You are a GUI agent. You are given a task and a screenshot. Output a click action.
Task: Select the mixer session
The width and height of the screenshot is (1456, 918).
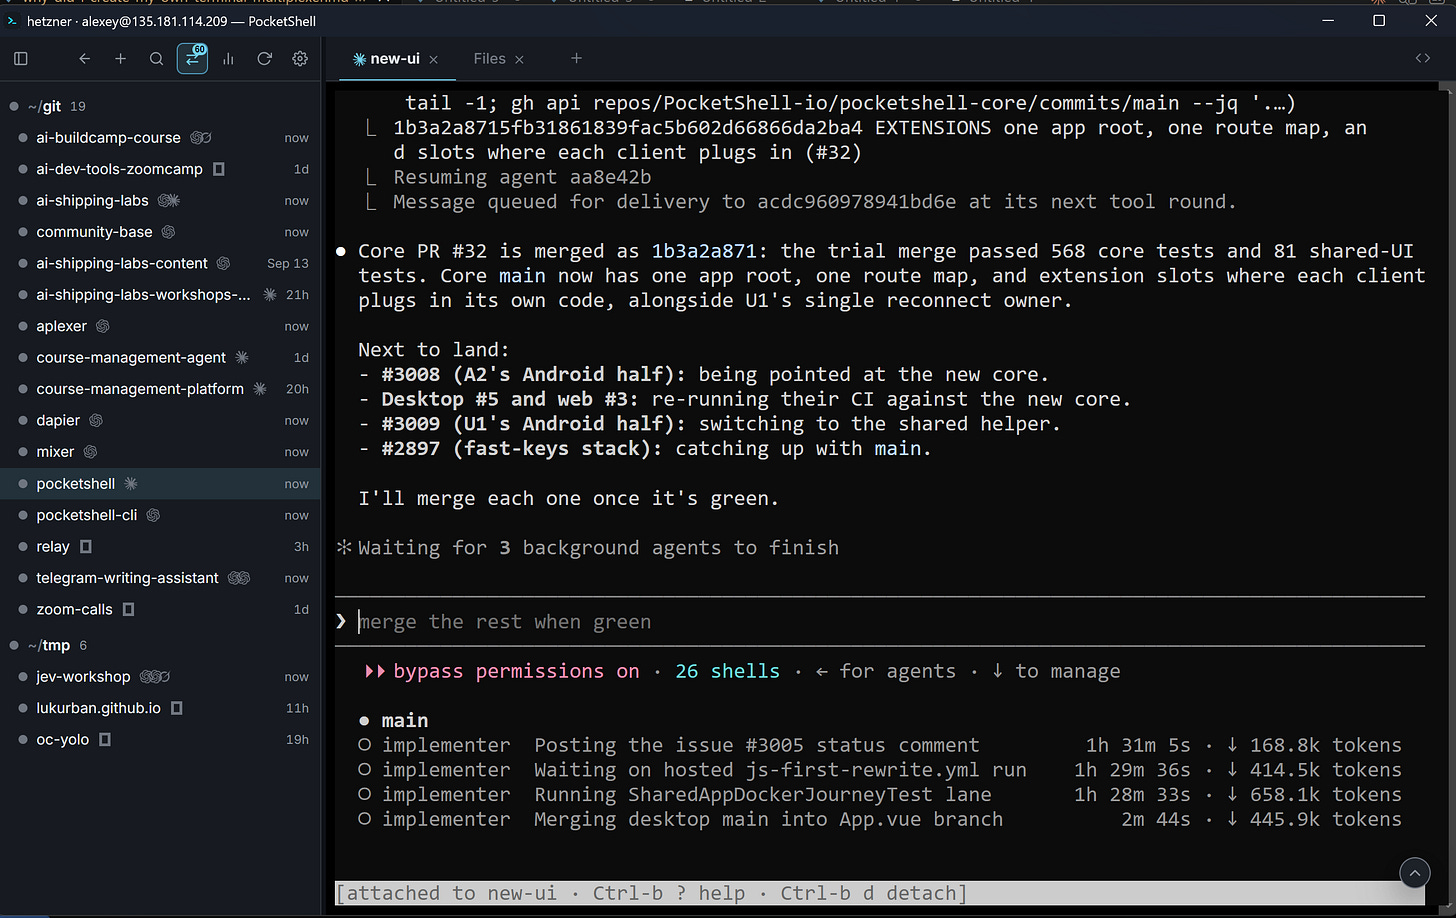(x=160, y=452)
